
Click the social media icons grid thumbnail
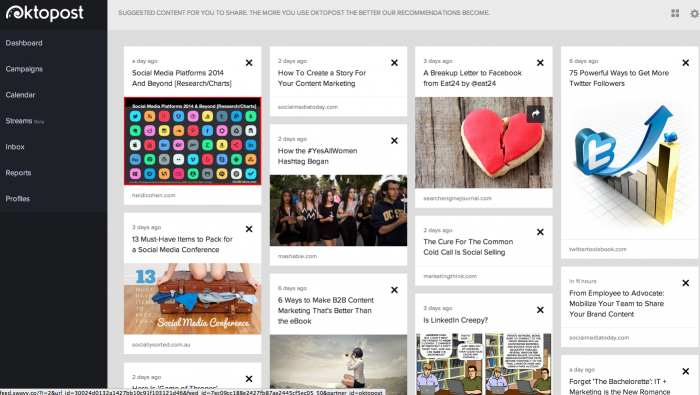pyautogui.click(x=192, y=141)
